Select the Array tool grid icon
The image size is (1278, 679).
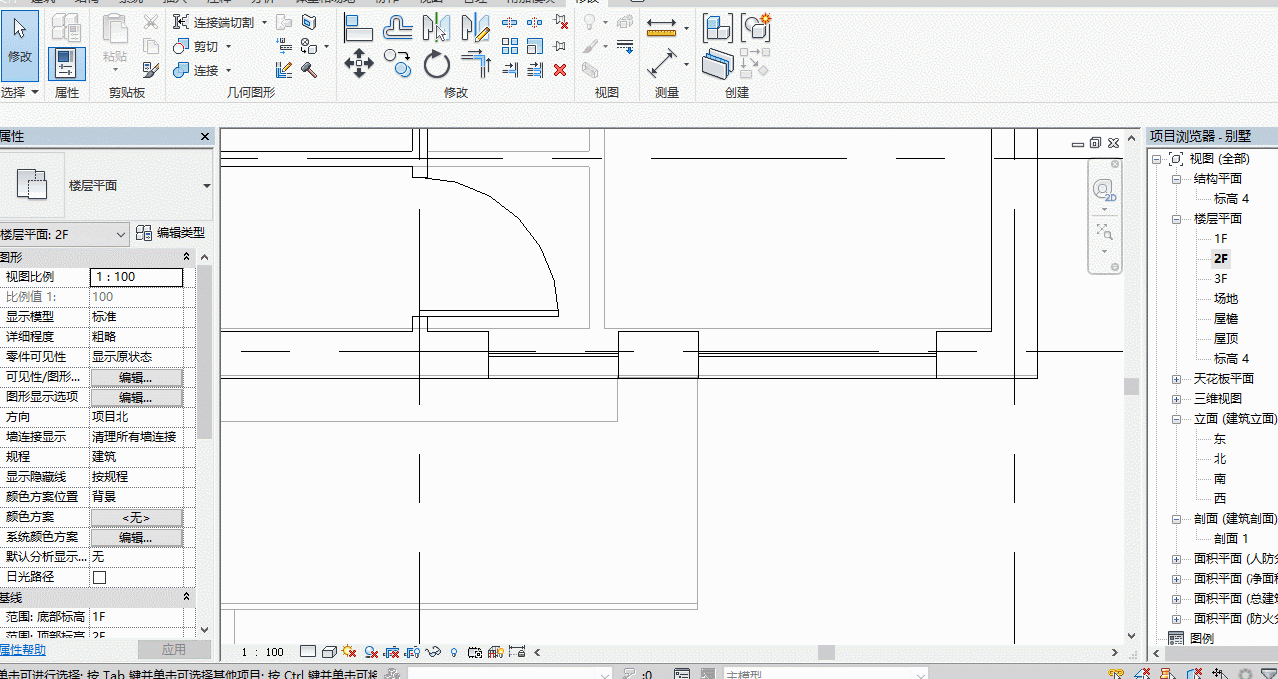[510, 46]
